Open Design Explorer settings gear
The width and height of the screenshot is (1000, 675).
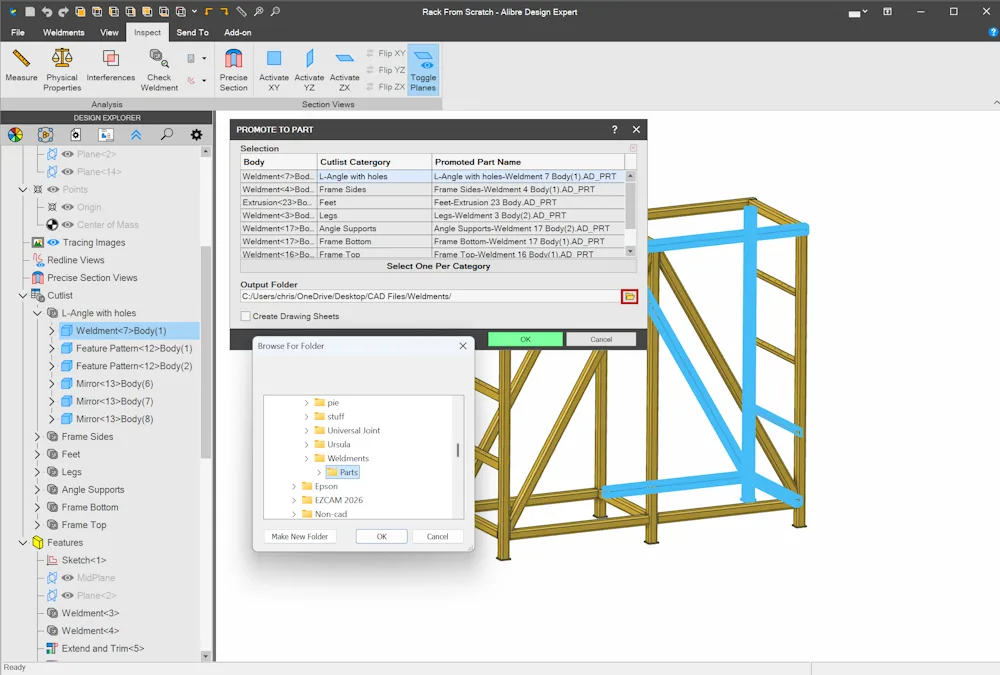coord(196,135)
